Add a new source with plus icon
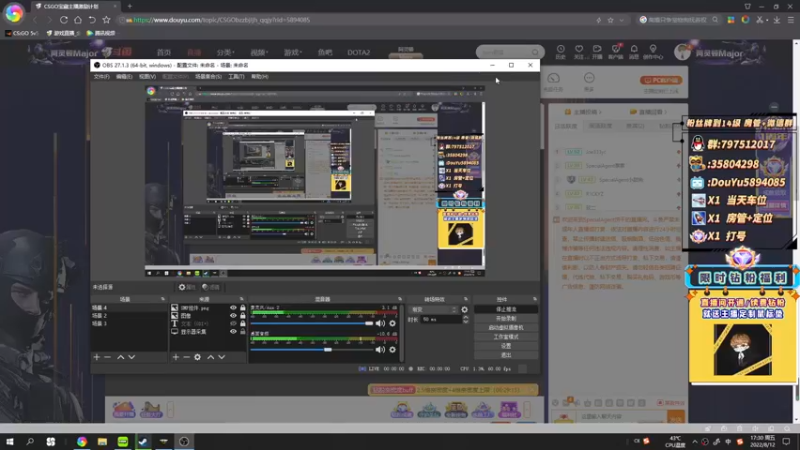Screen dimensions: 800x450 (176, 357)
